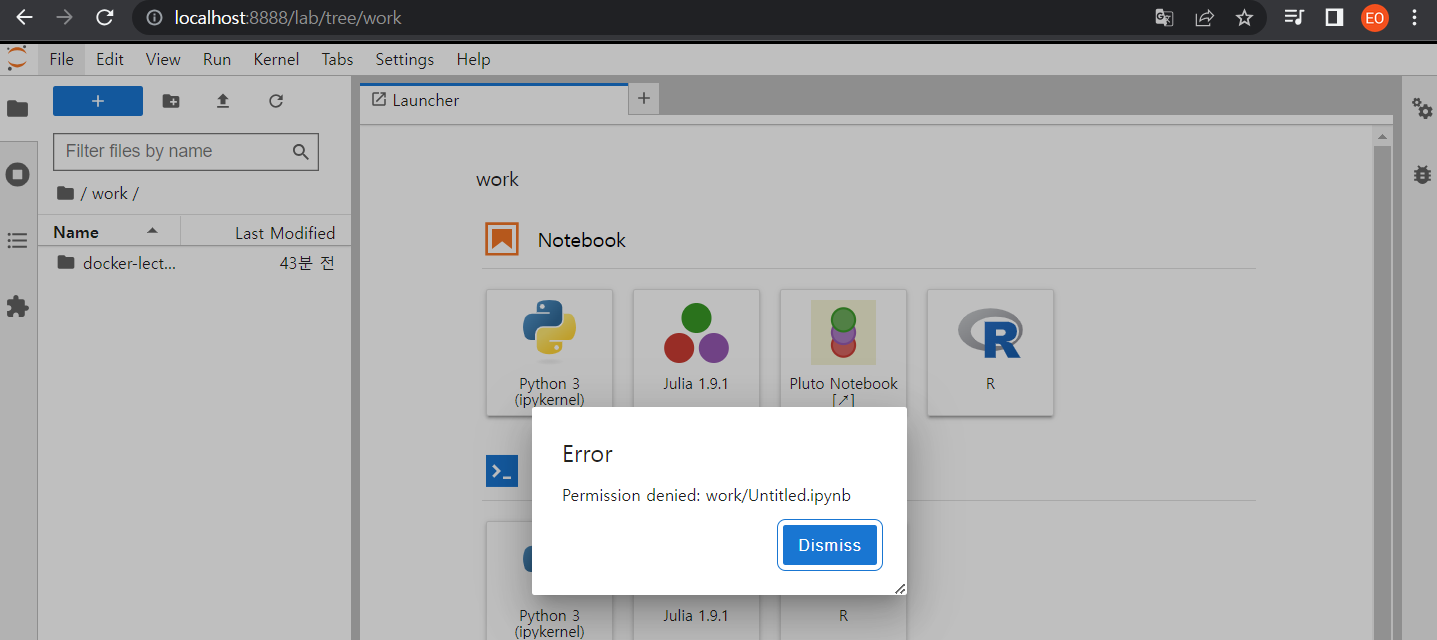1437x640 pixels.
Task: Click the scrollbar up arrow in launcher
Action: (1382, 136)
